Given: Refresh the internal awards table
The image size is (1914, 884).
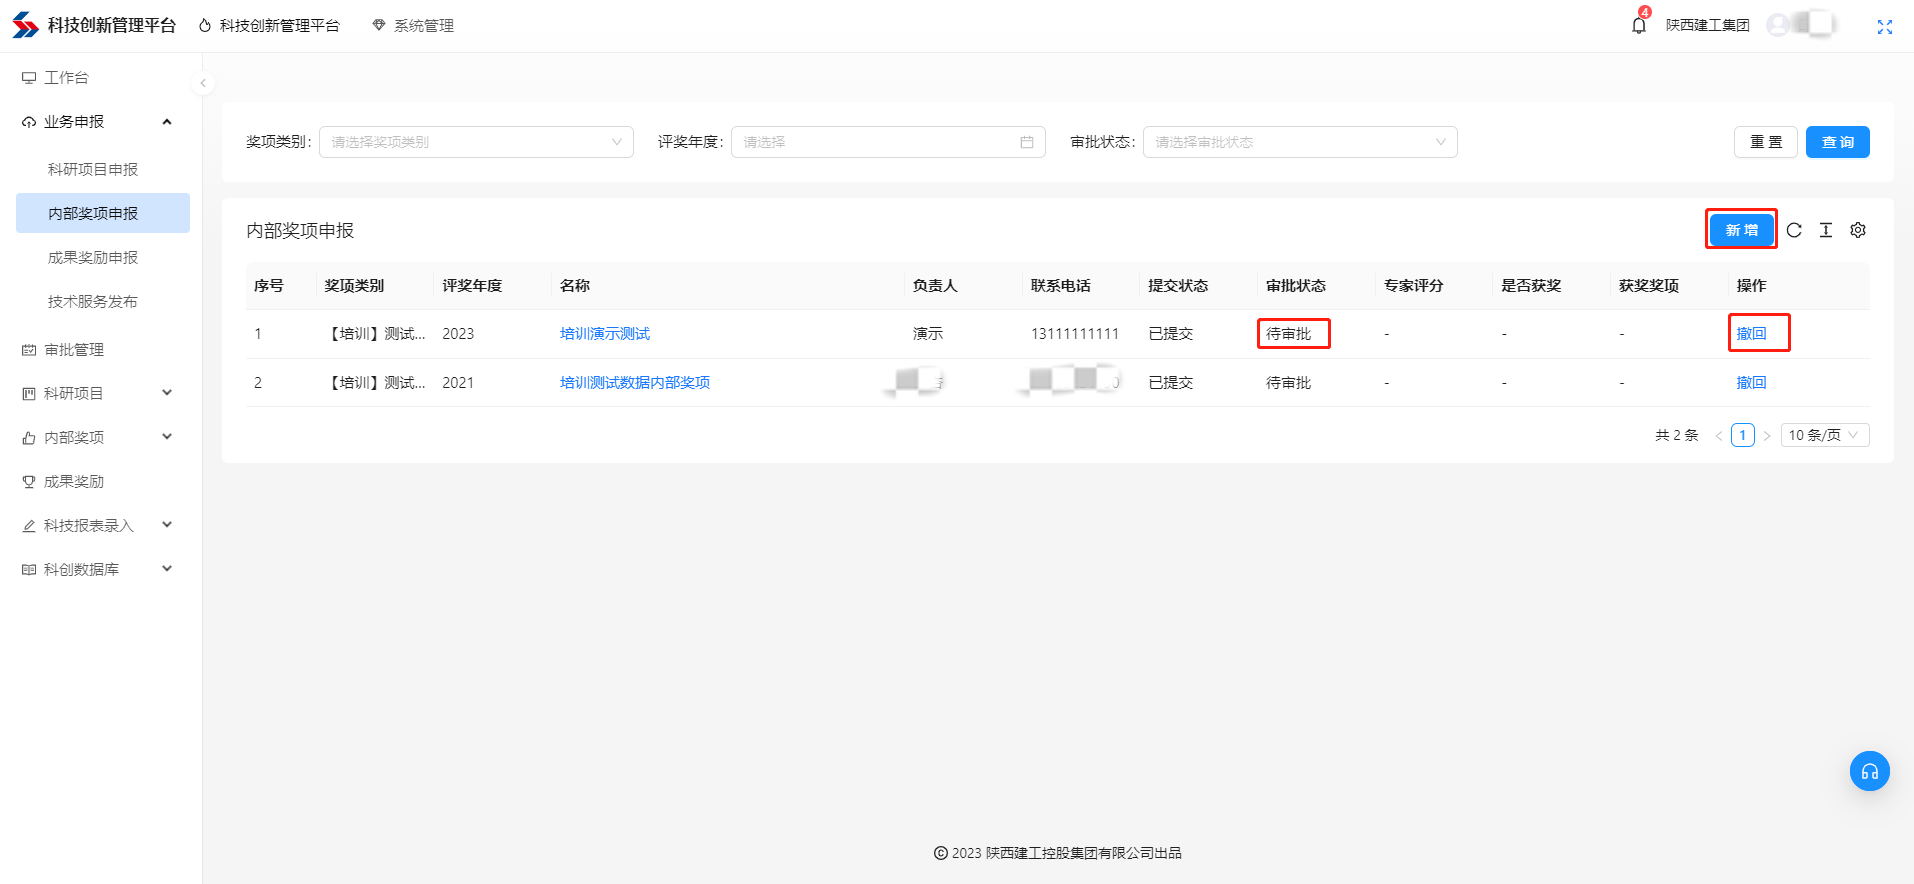Looking at the screenshot, I should (1794, 230).
